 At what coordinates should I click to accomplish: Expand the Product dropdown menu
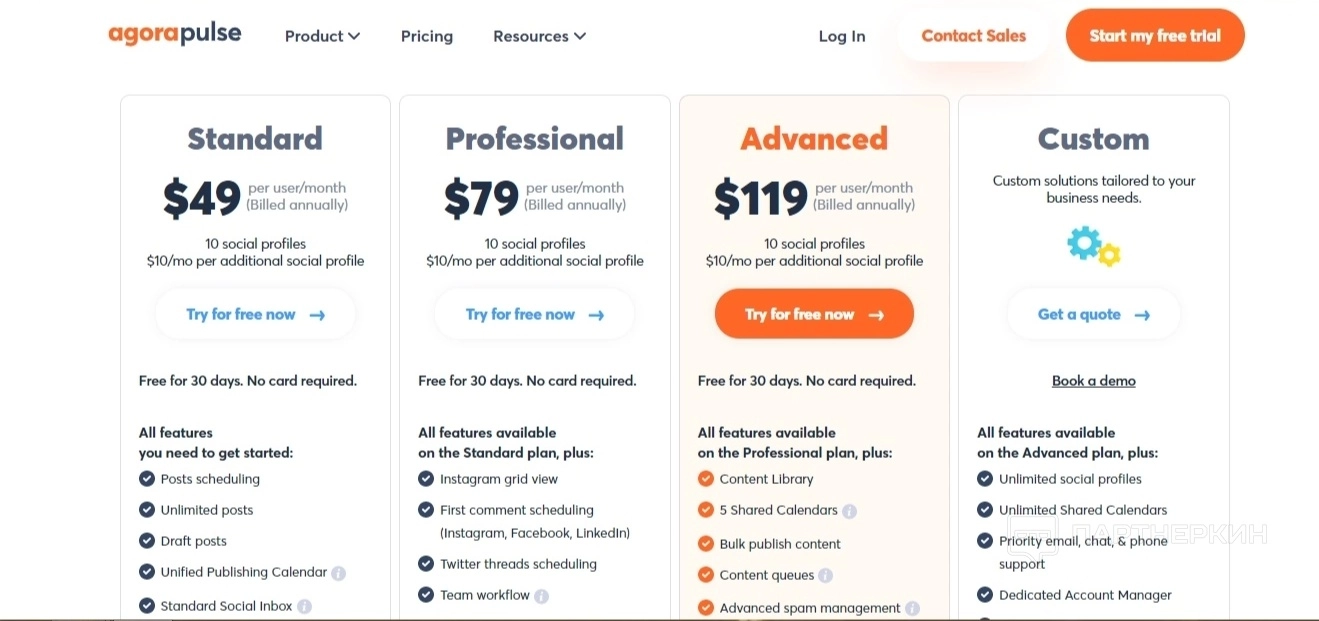click(x=322, y=36)
